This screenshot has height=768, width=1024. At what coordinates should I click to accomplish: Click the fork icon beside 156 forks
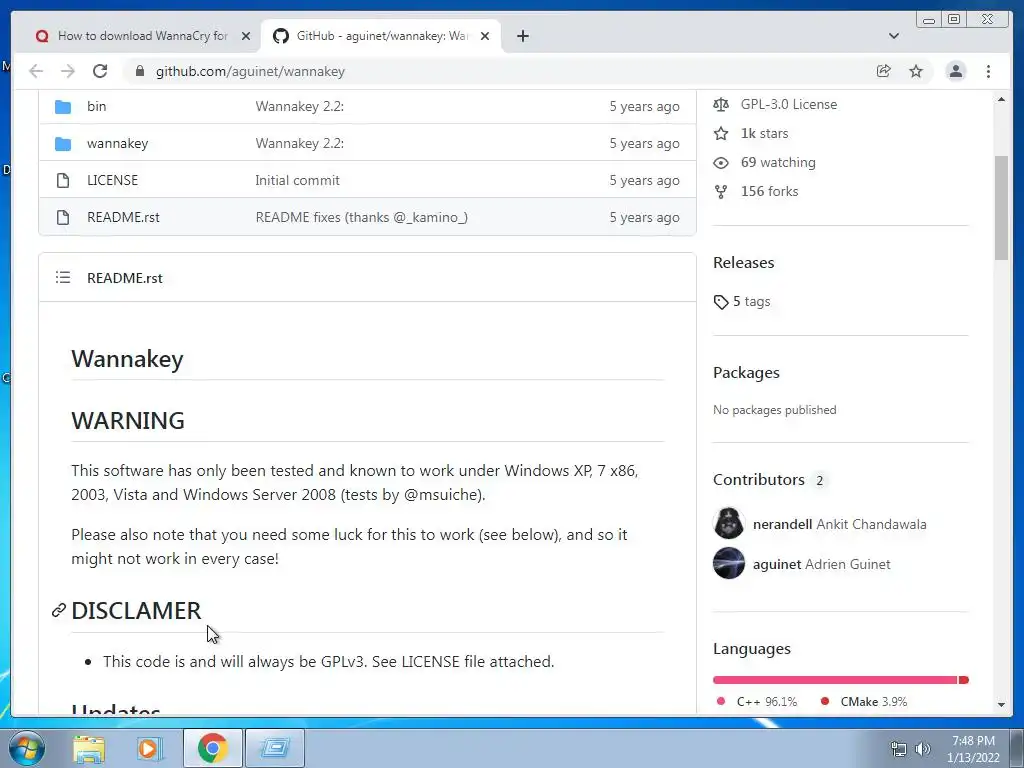pos(721,191)
